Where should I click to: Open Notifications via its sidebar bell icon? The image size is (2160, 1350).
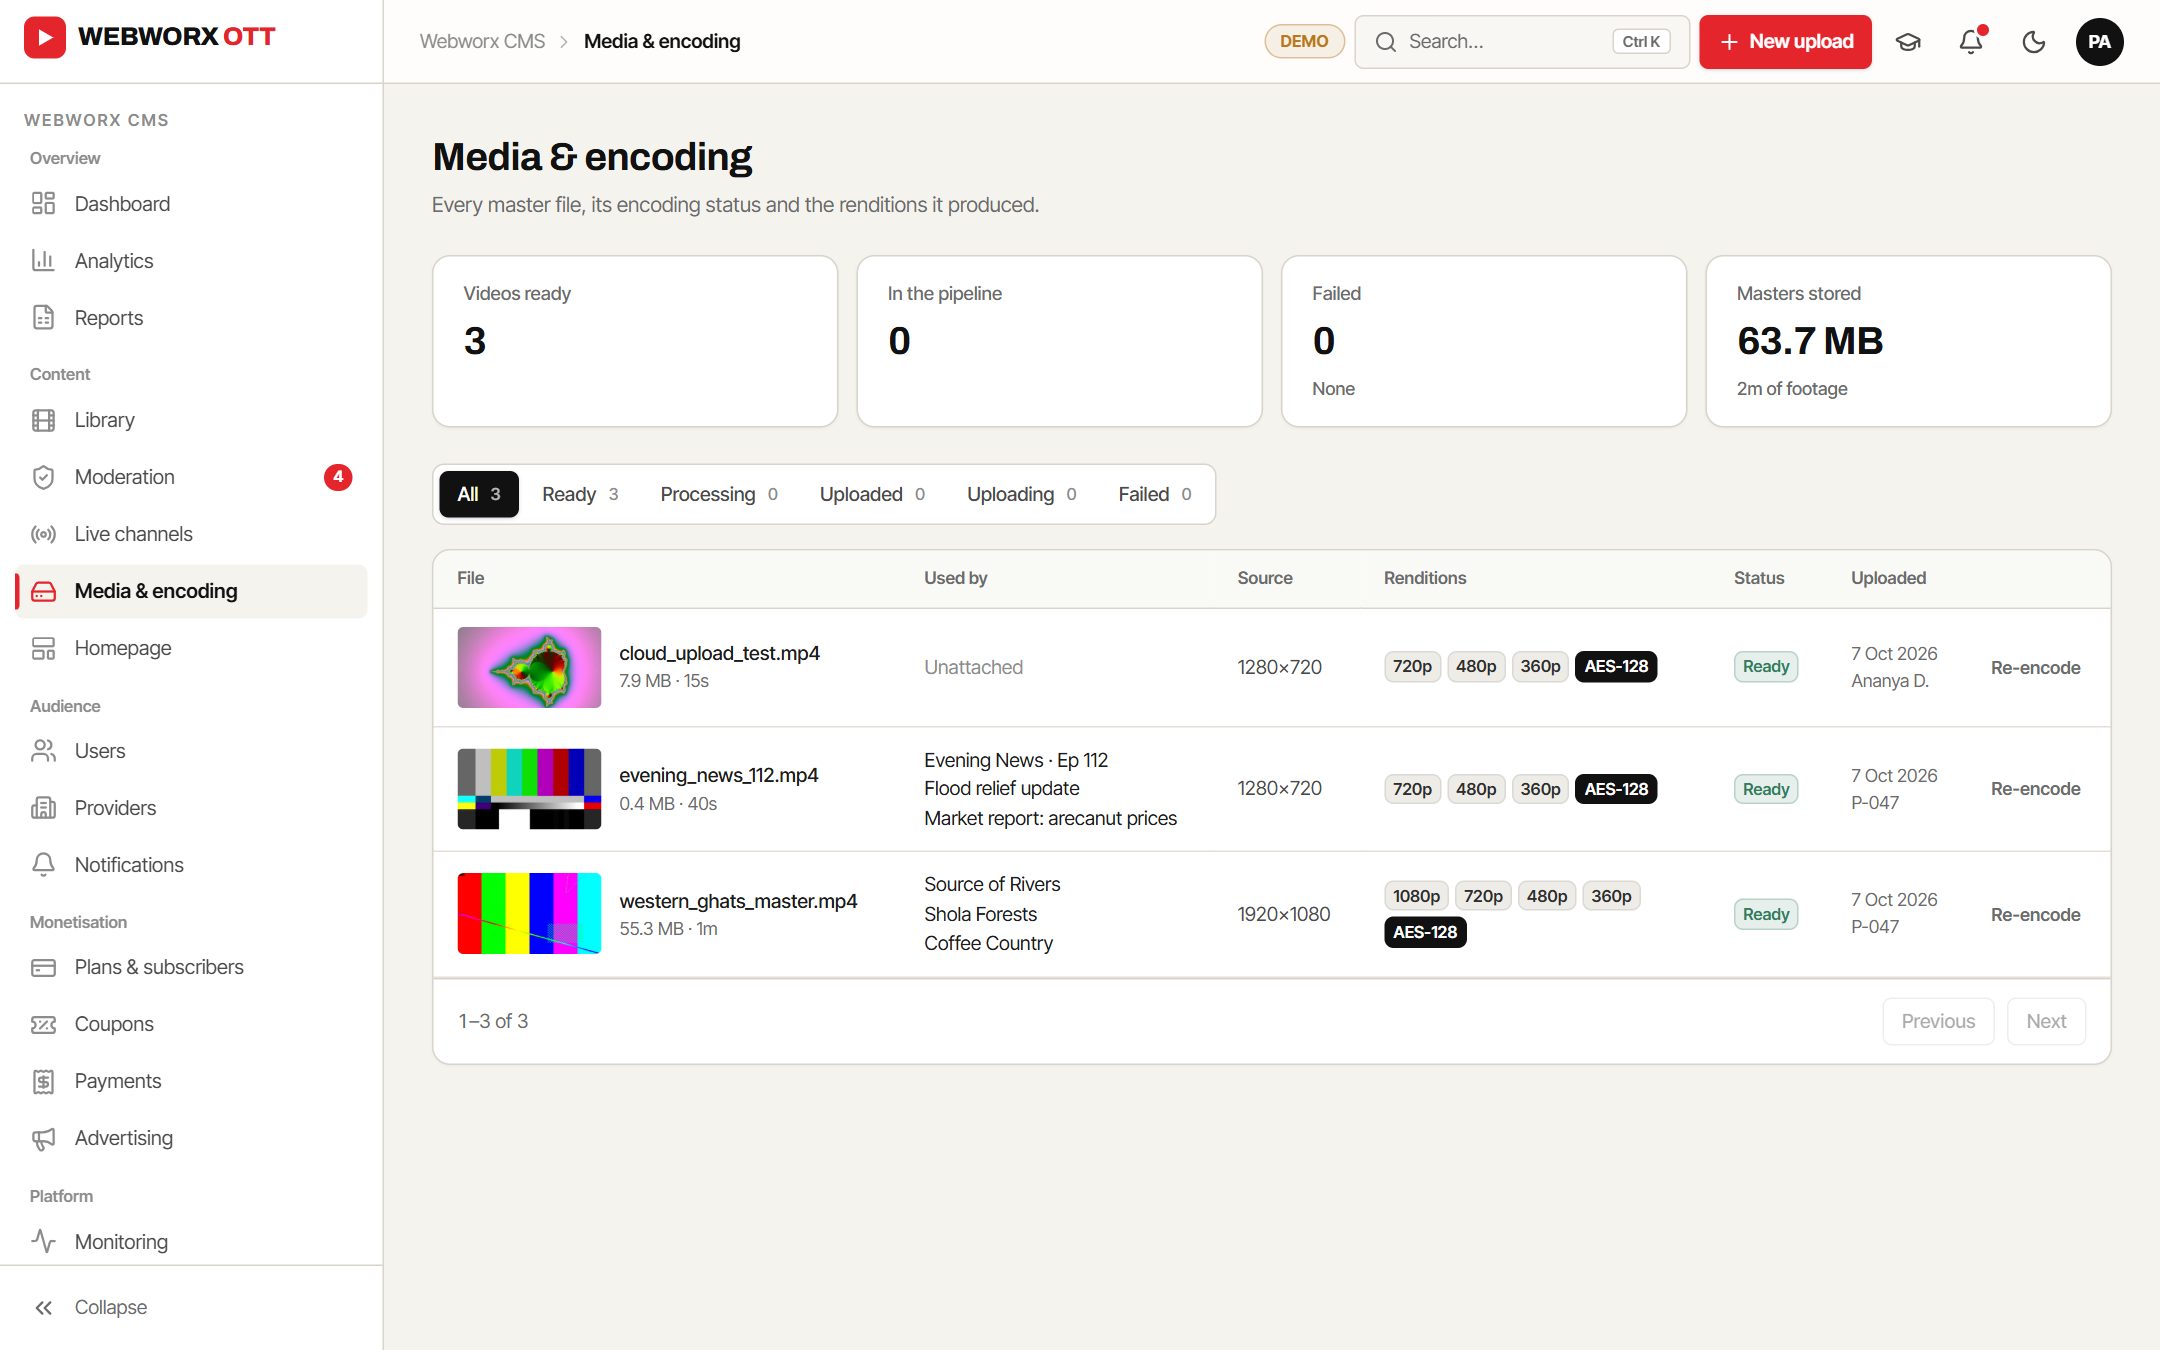pos(43,865)
